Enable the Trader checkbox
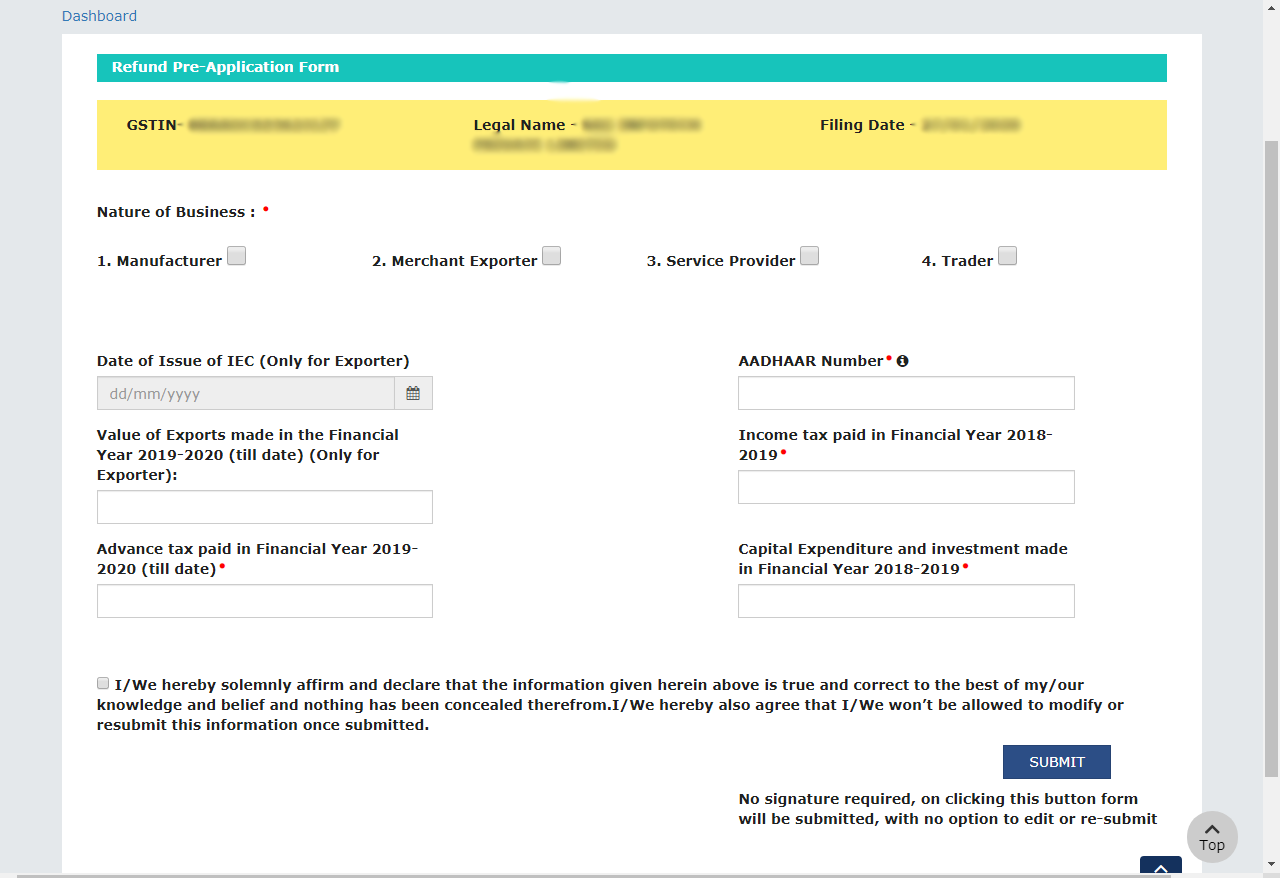The width and height of the screenshot is (1280, 878). (1007, 256)
